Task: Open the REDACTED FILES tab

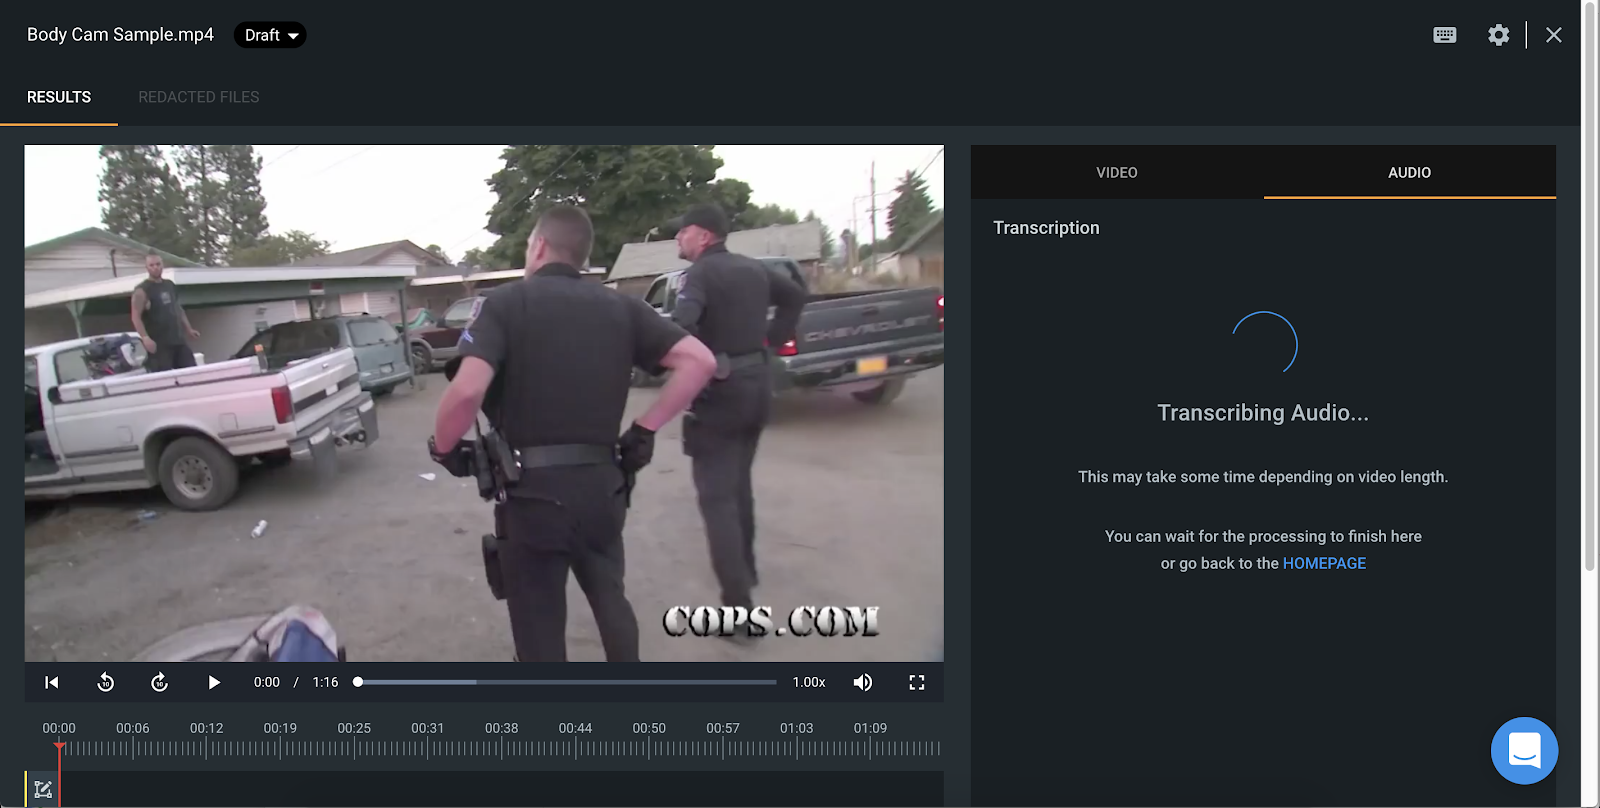Action: 198,97
